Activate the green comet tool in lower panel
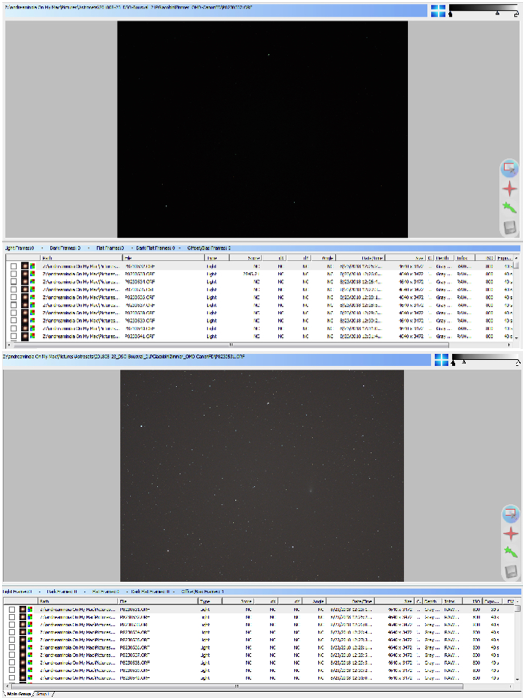Viewport: 525px width, 700px height. coord(510,552)
